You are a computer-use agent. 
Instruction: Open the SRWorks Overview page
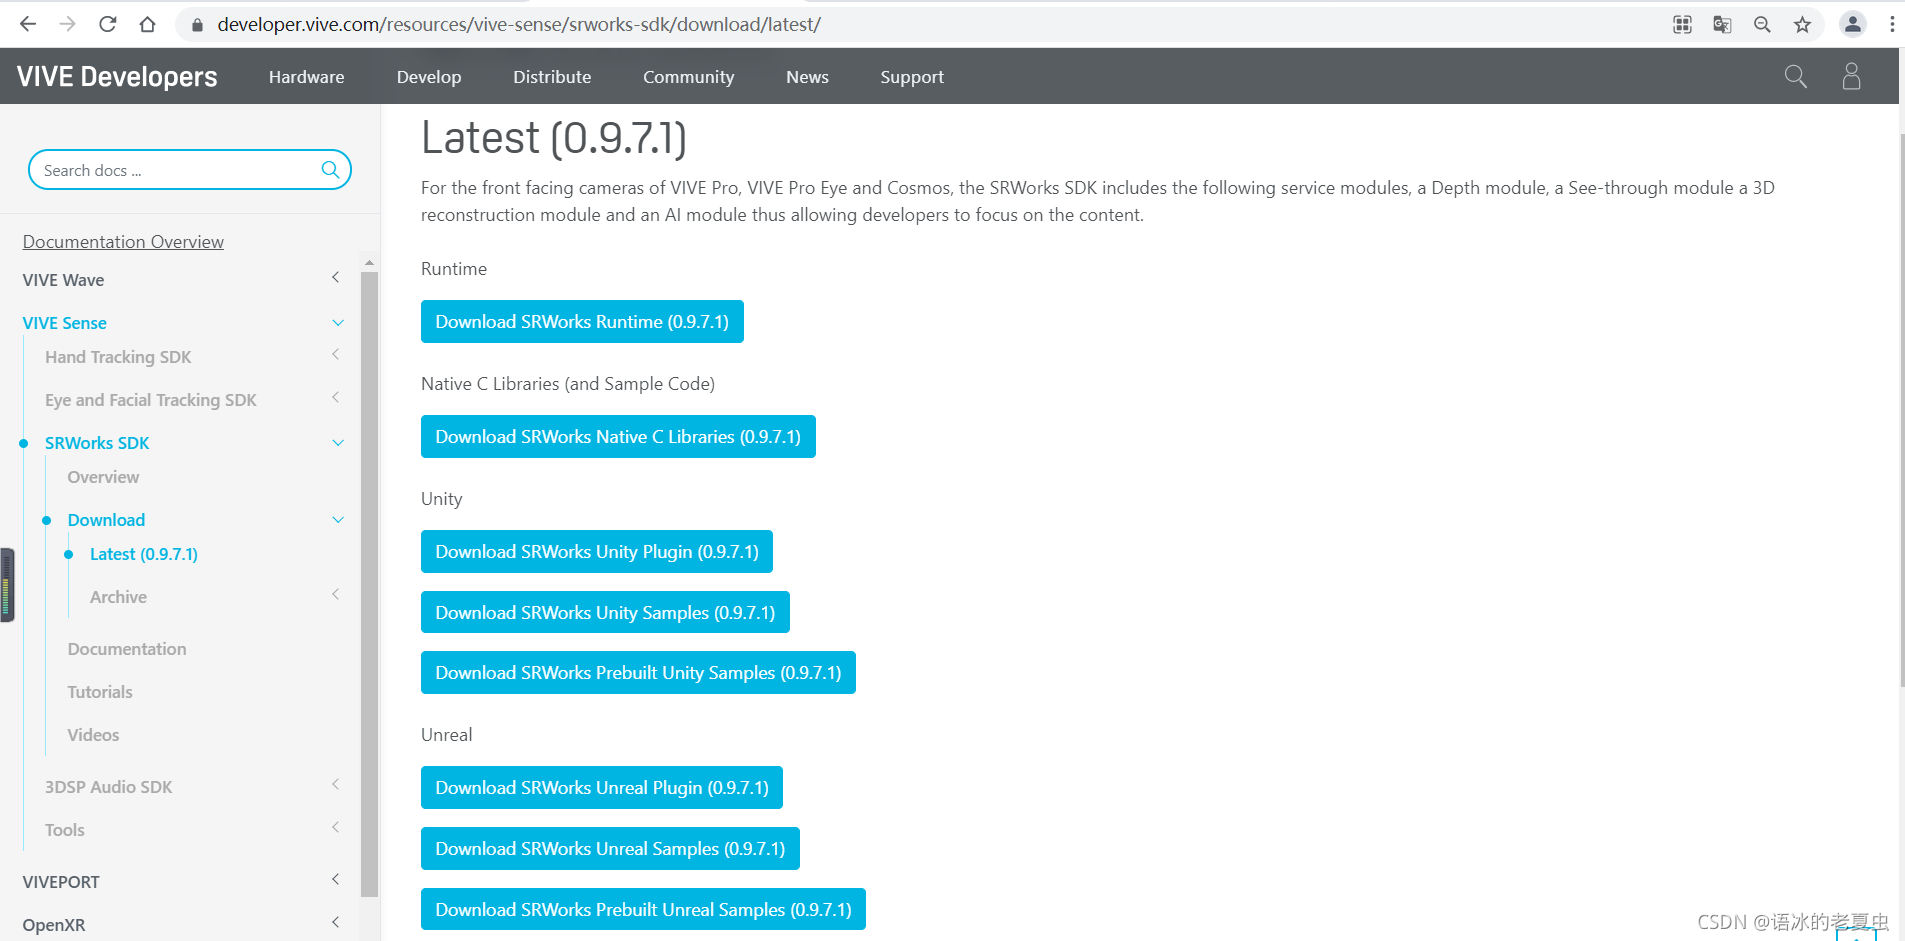click(x=103, y=477)
